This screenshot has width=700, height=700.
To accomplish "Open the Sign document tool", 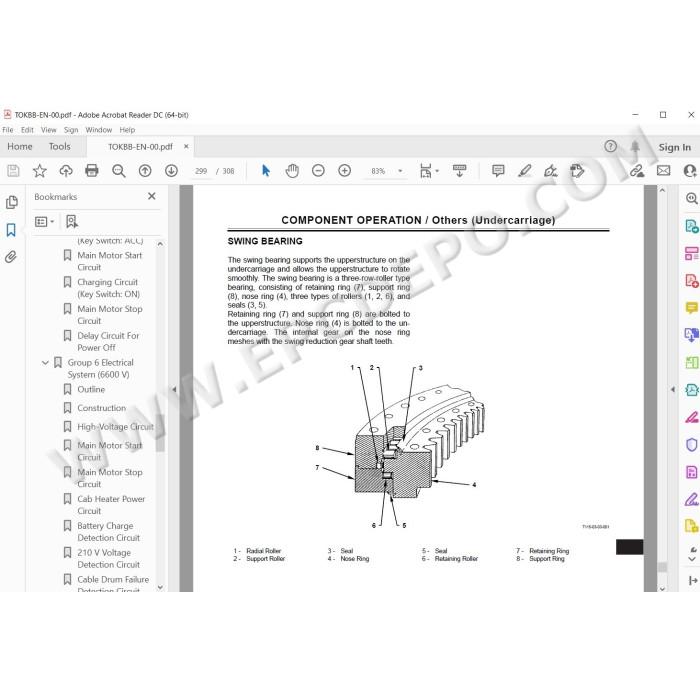I will coord(550,171).
